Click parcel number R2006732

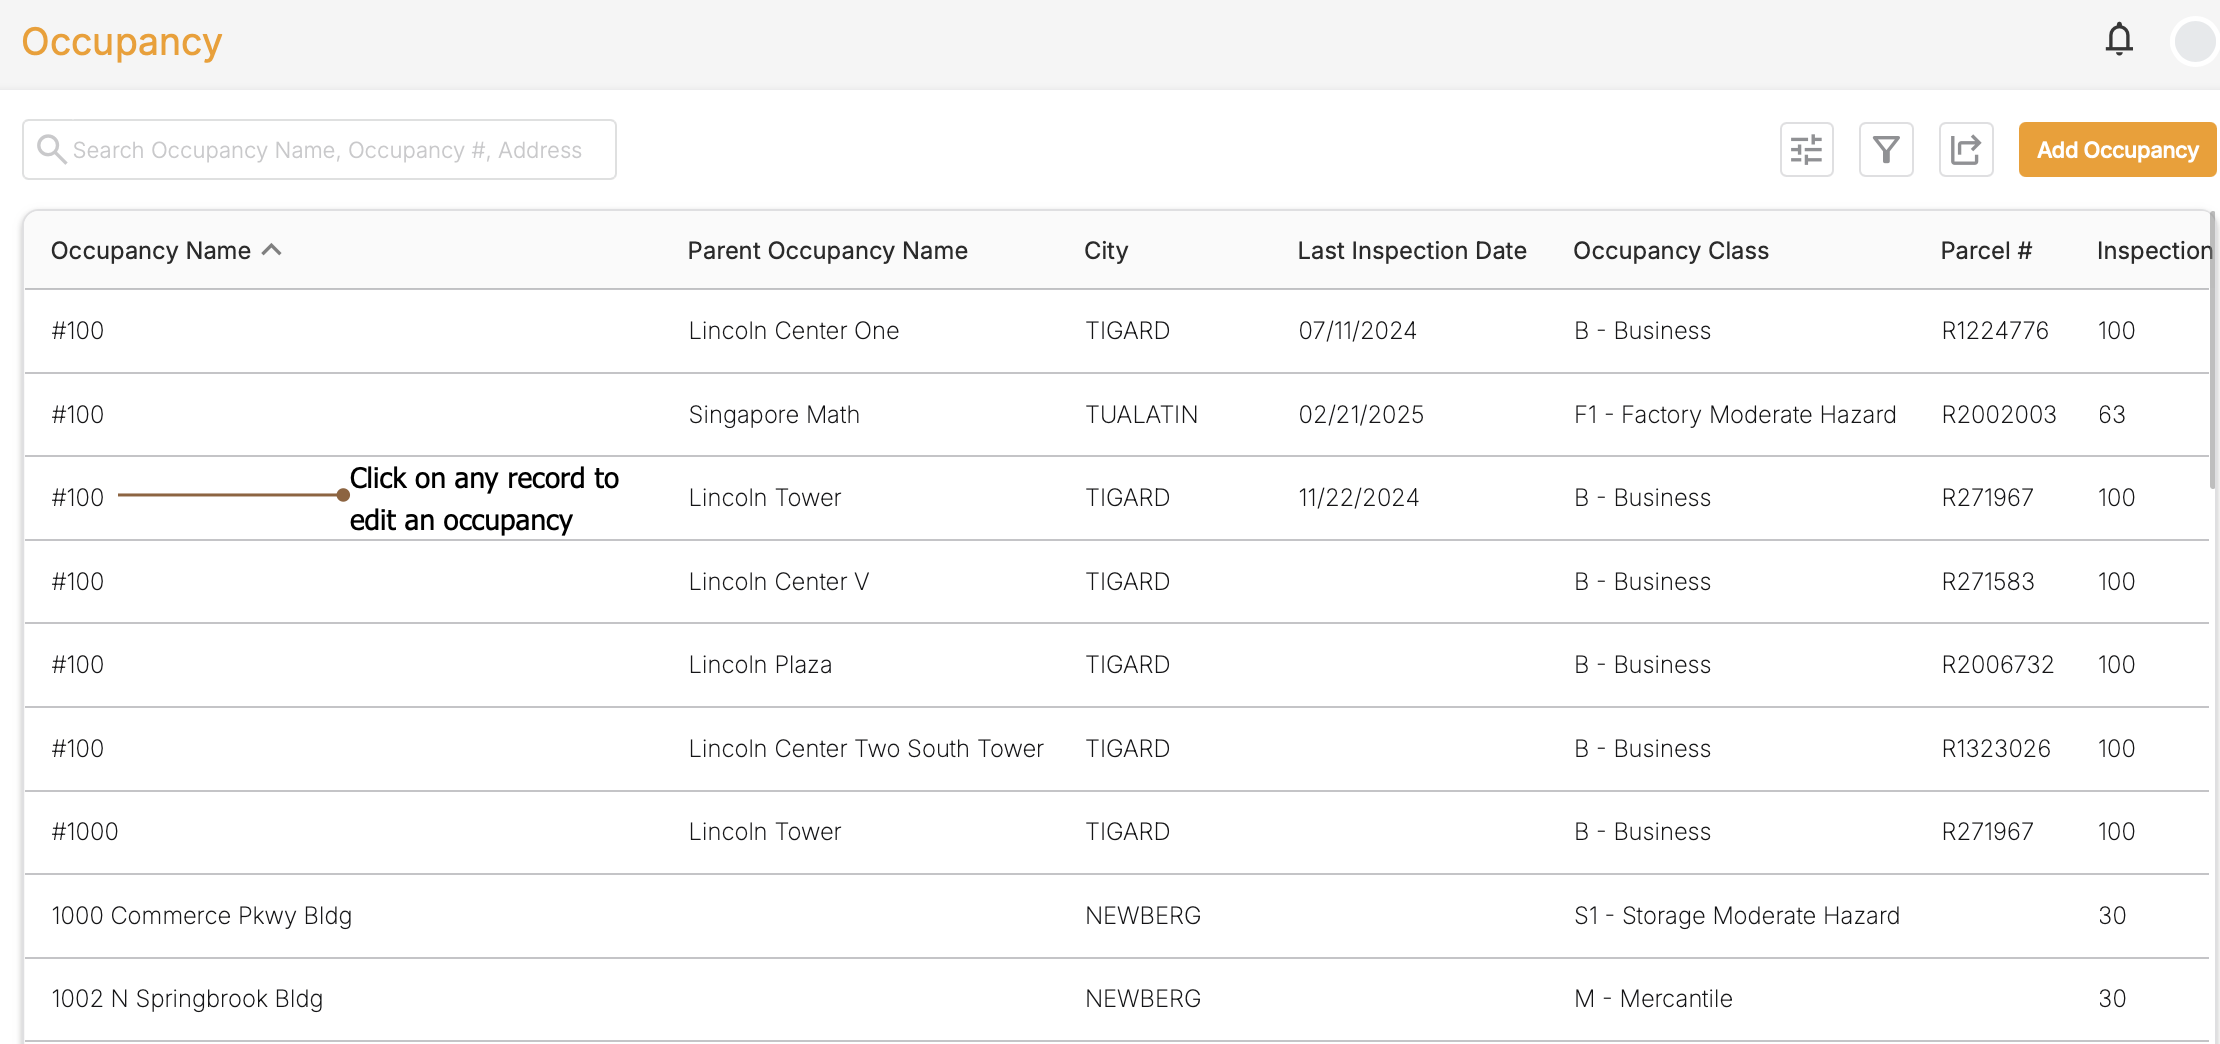[x=1998, y=665]
